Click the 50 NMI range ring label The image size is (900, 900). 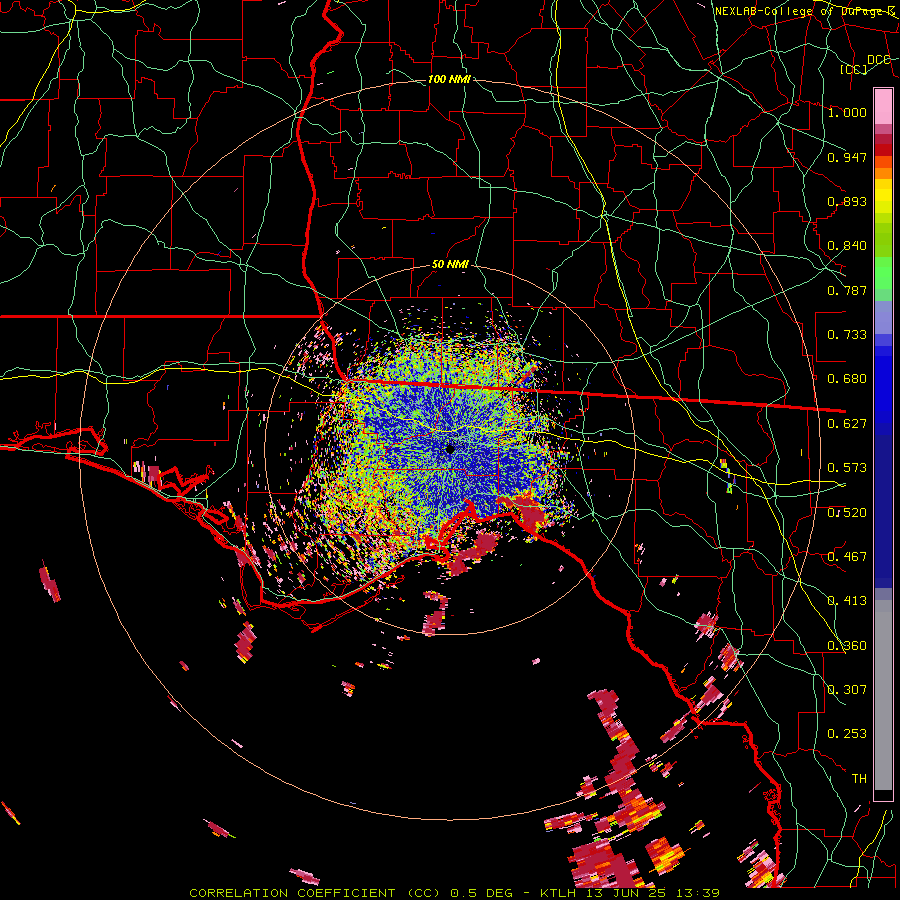tap(450, 265)
